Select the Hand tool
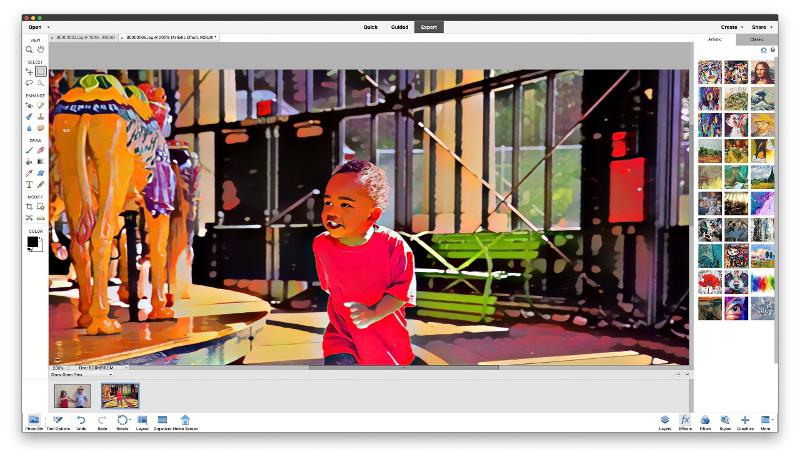 pos(40,49)
